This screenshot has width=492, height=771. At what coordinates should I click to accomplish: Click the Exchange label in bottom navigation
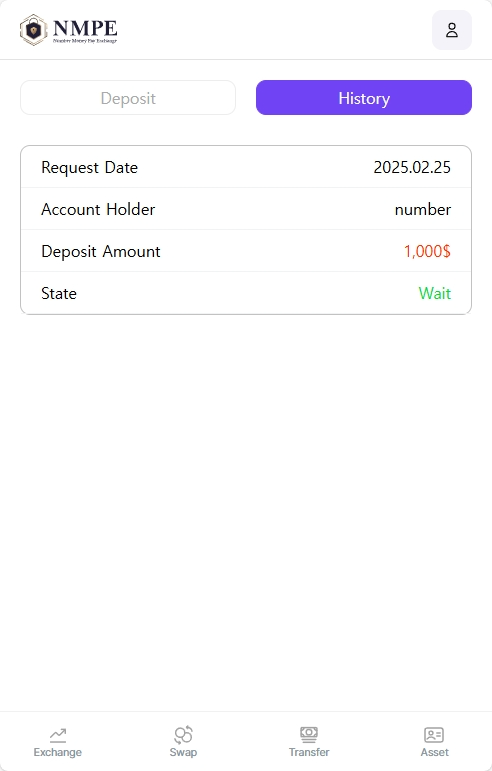[58, 752]
